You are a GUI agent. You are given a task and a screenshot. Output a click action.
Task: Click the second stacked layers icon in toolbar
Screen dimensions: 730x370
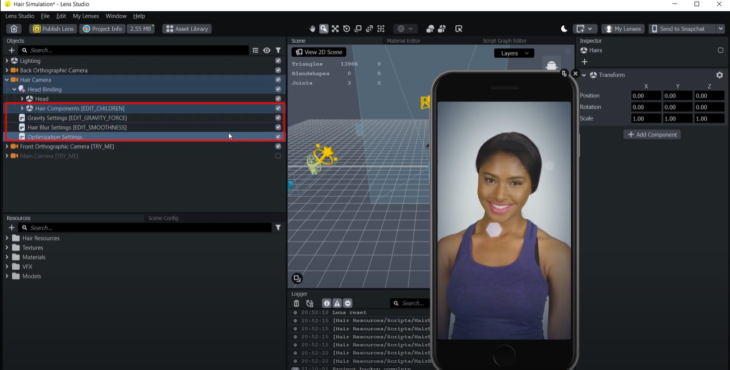[x=441, y=29]
